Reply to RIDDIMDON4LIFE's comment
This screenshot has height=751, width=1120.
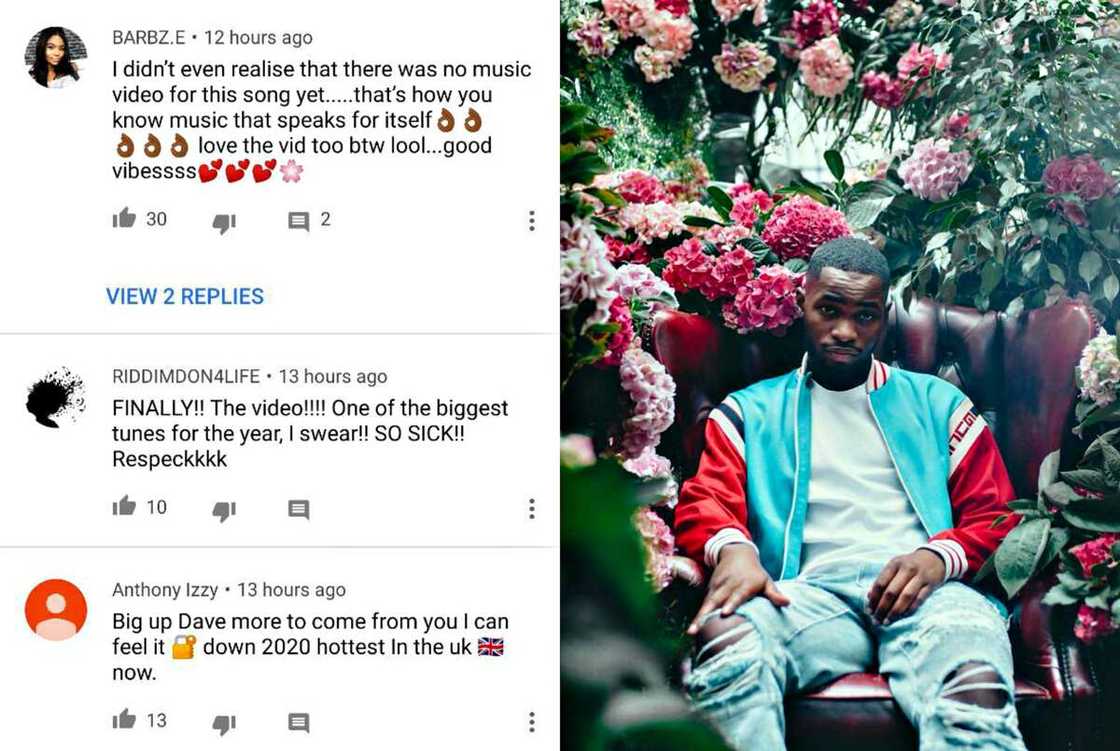(x=299, y=509)
